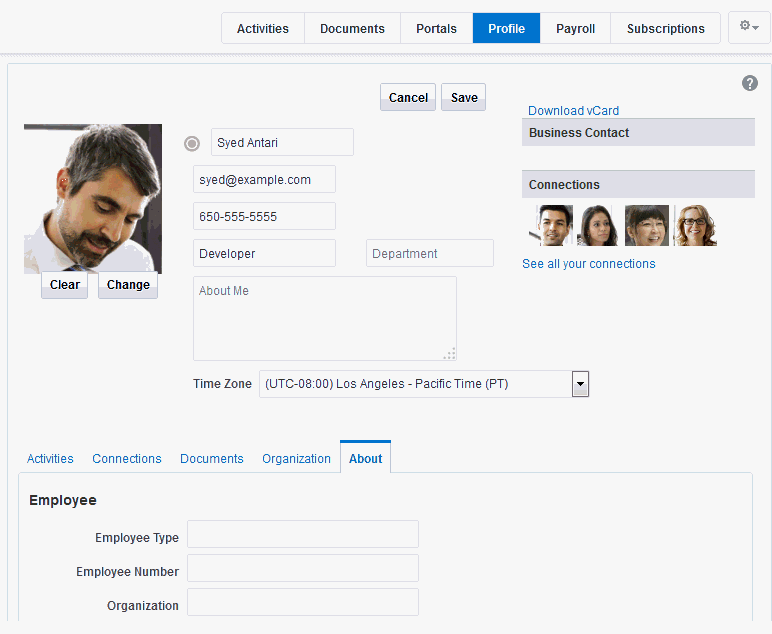
Task: Change the profile photo
Action: point(128,285)
